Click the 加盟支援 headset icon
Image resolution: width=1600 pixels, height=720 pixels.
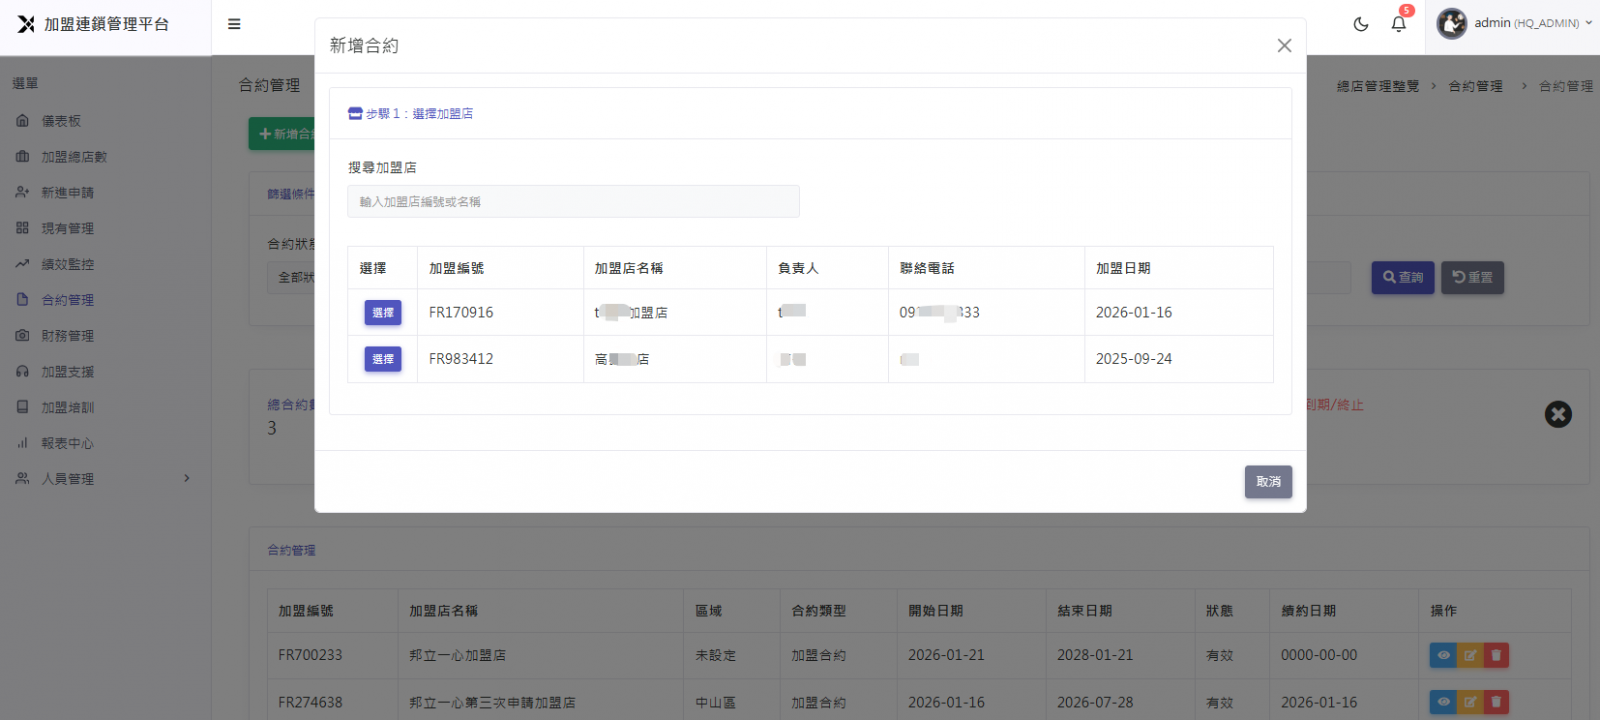coord(22,372)
